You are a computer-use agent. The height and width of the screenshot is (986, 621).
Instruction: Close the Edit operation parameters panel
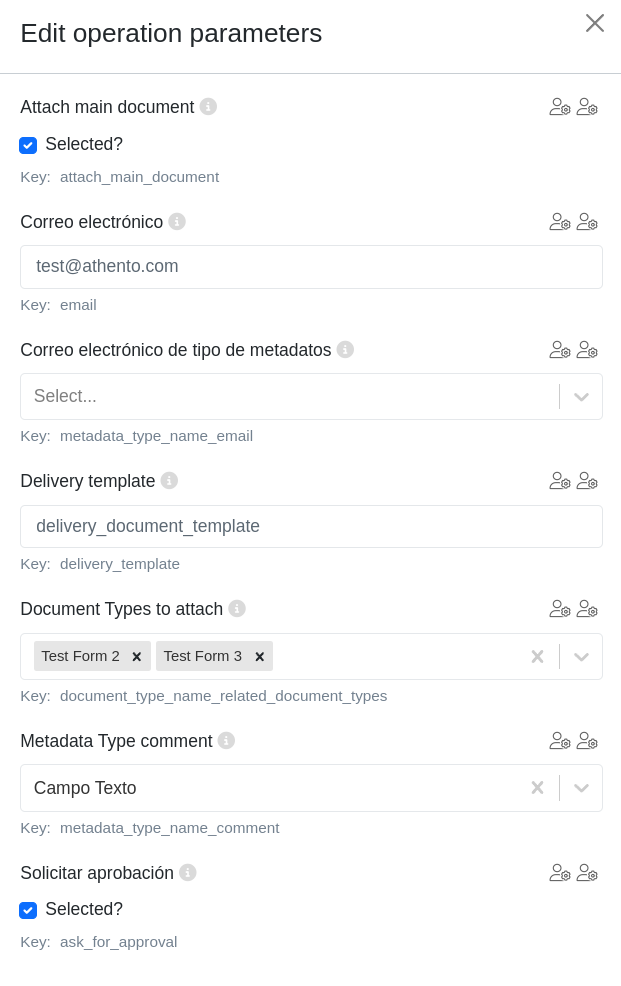595,23
